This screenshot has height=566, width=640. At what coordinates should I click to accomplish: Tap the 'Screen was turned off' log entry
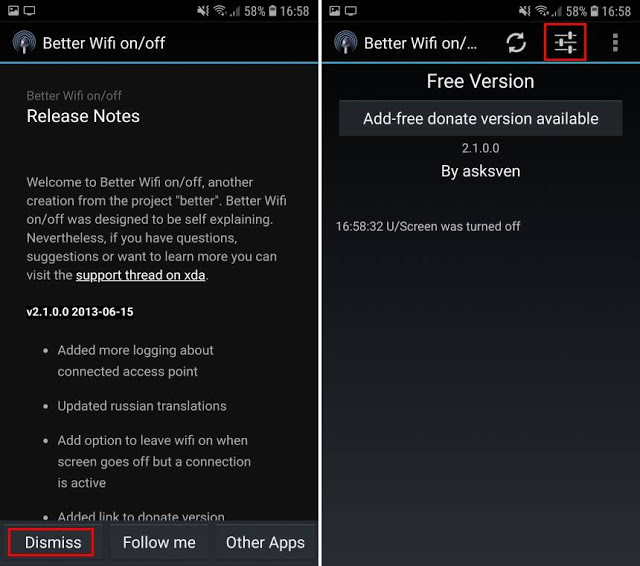[428, 226]
